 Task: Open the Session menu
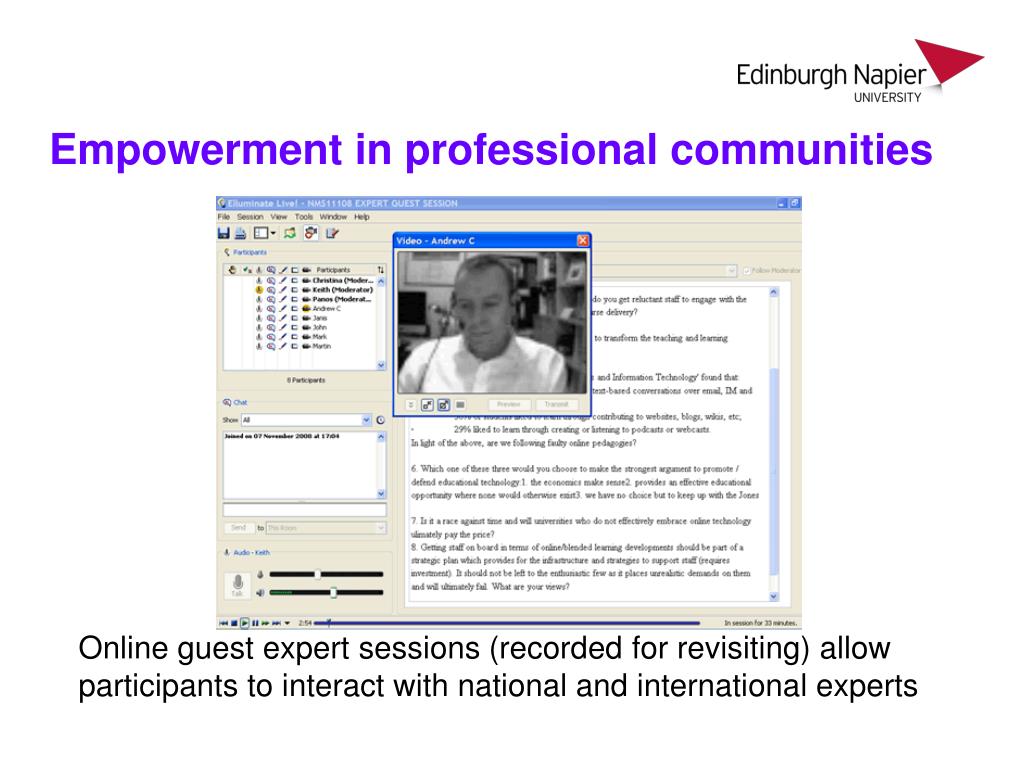click(x=250, y=217)
